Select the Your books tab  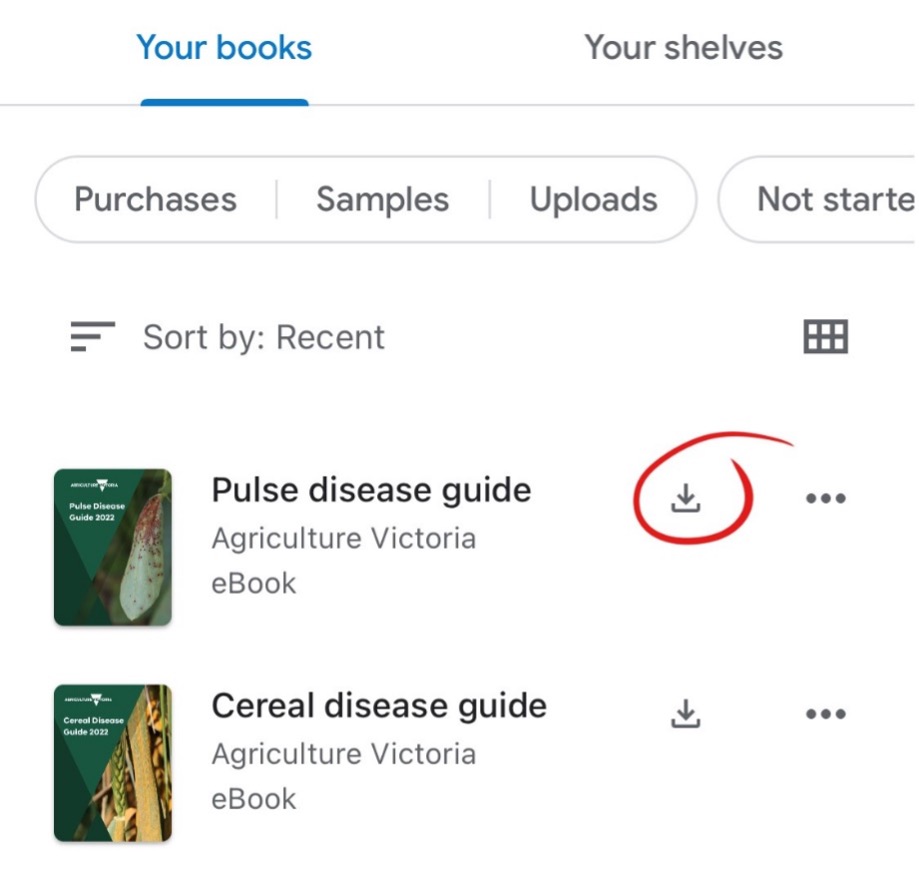point(224,46)
